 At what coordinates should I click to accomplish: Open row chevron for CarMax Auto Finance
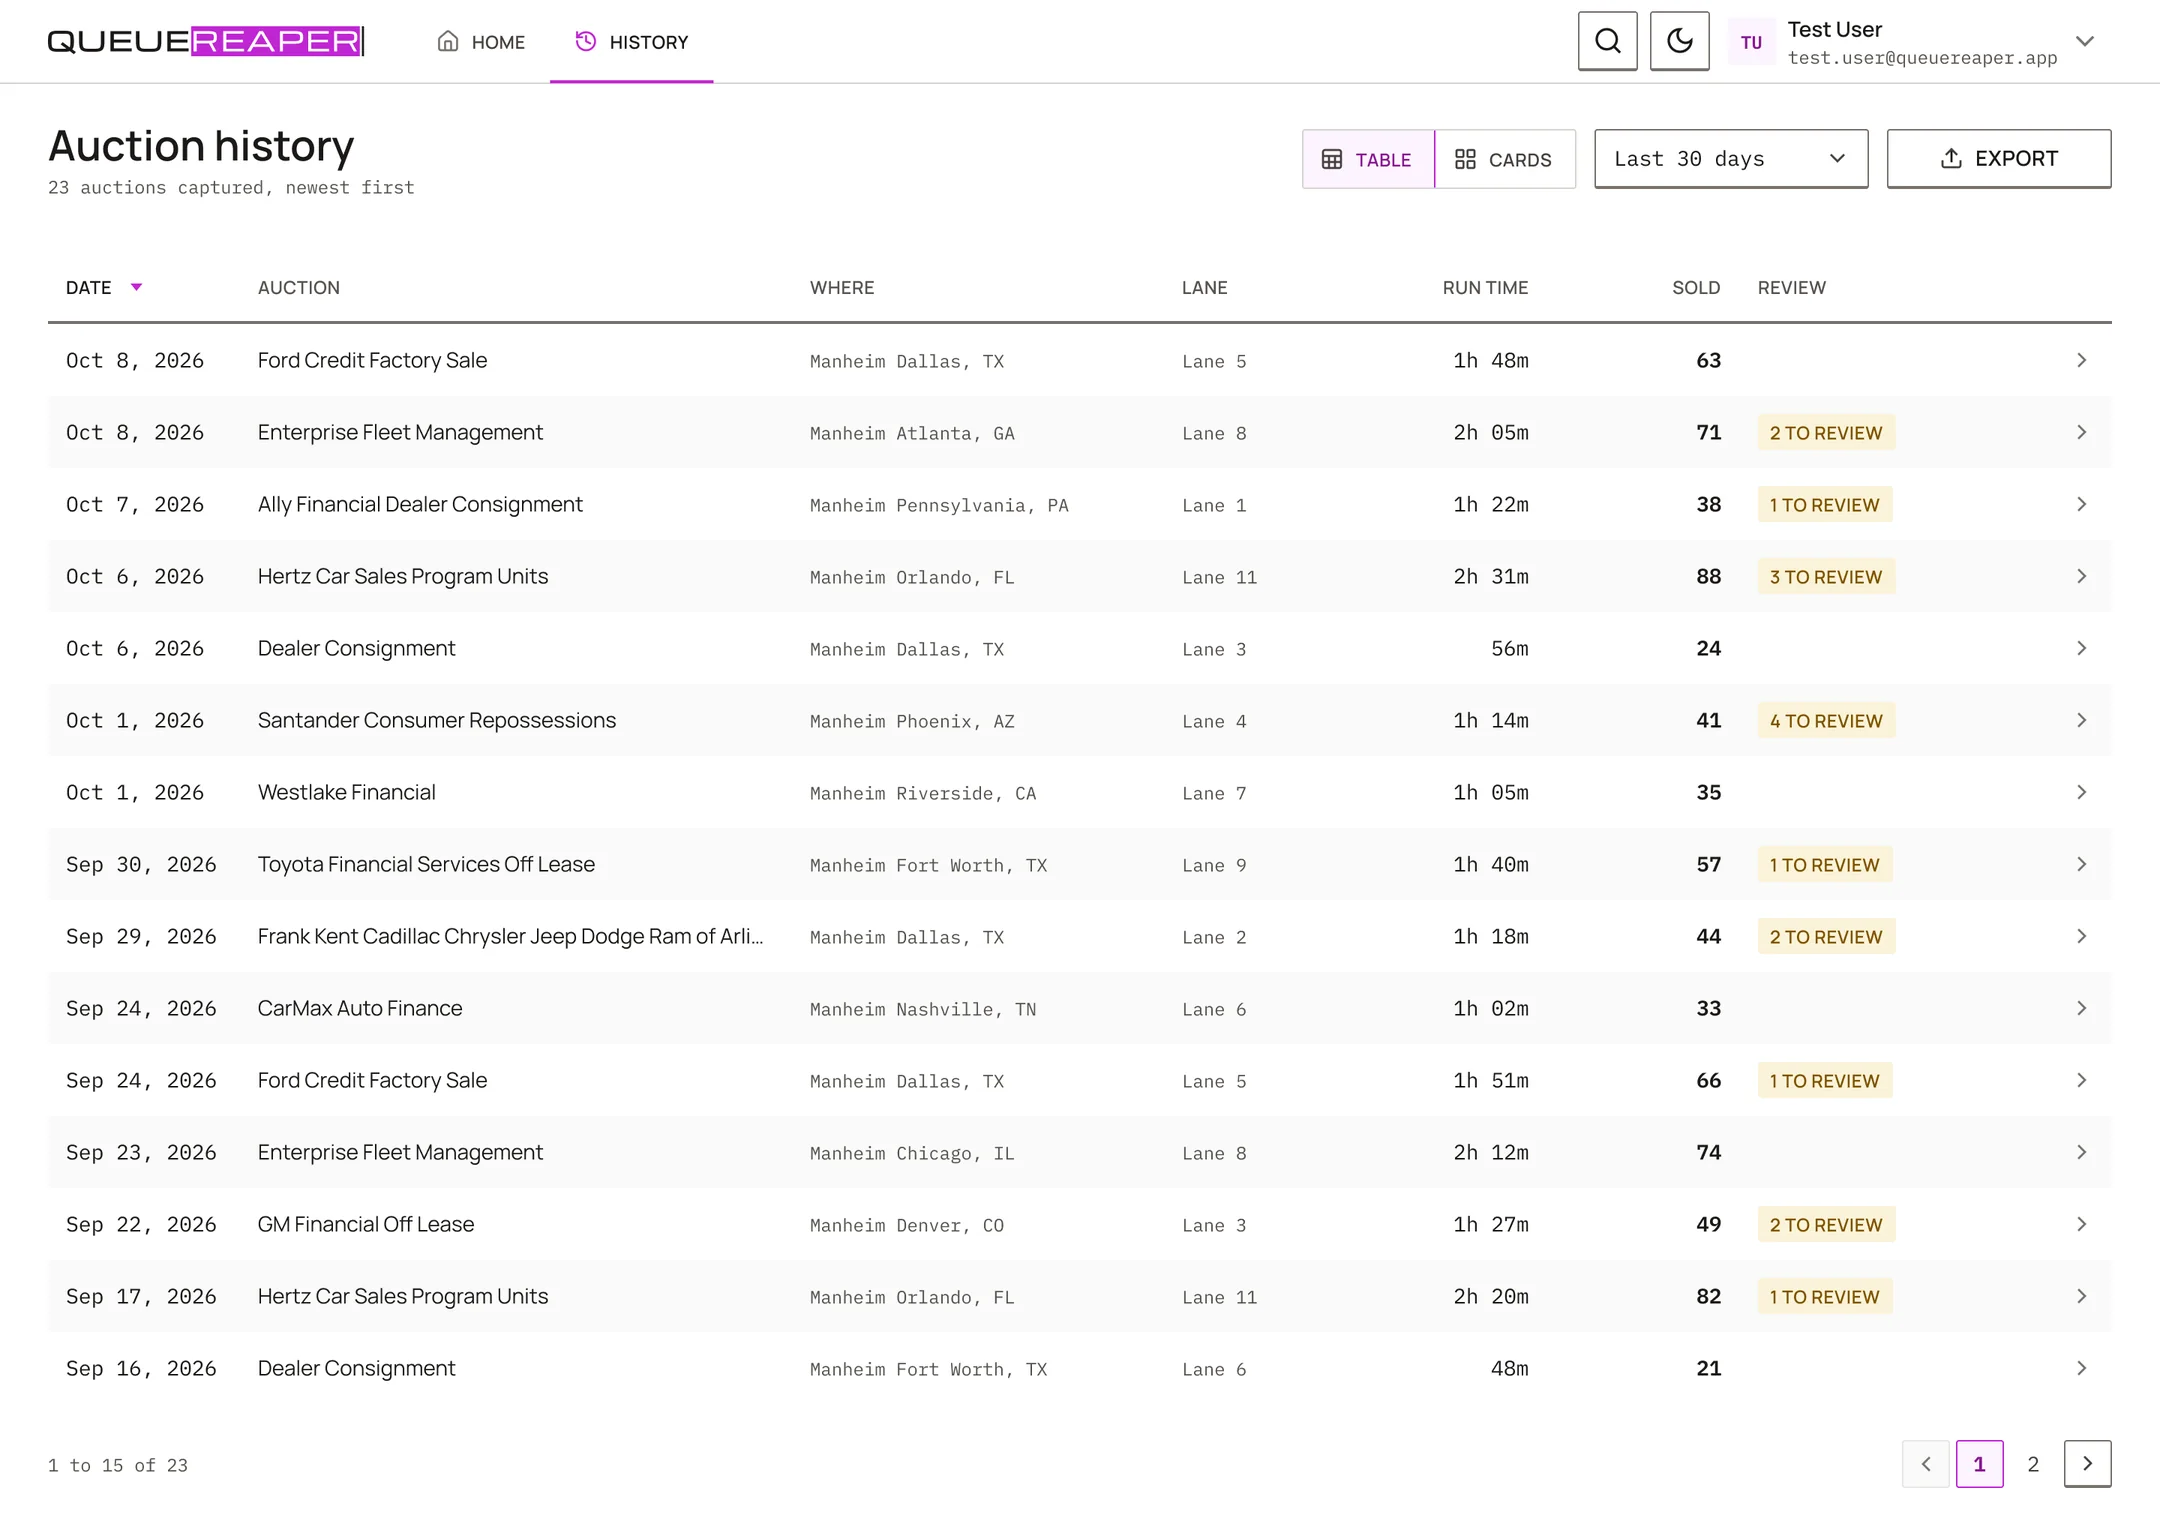click(x=2082, y=1008)
